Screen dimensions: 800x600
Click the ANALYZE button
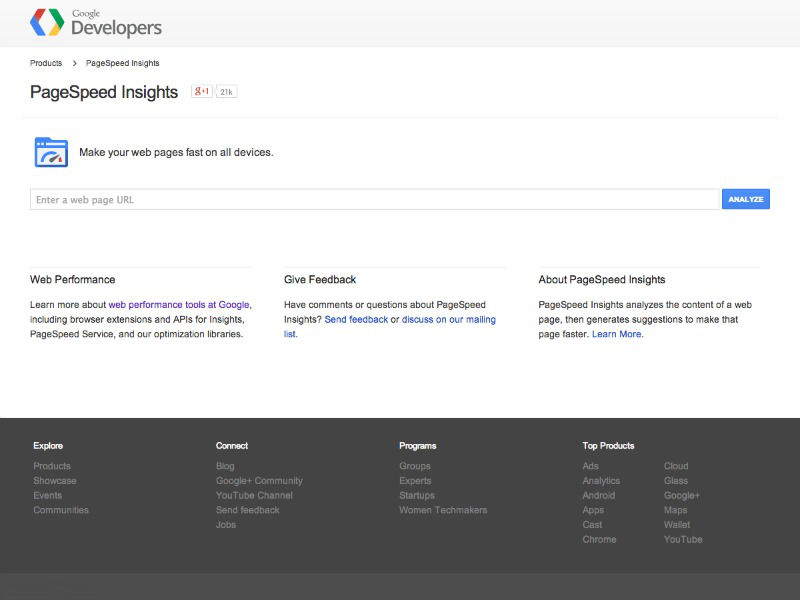tap(746, 199)
